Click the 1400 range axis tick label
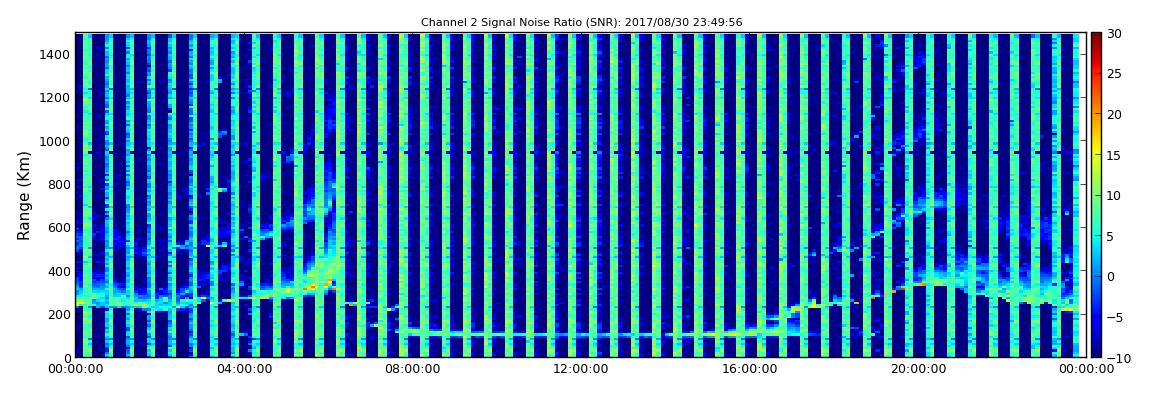The image size is (1150, 407). pos(56,54)
